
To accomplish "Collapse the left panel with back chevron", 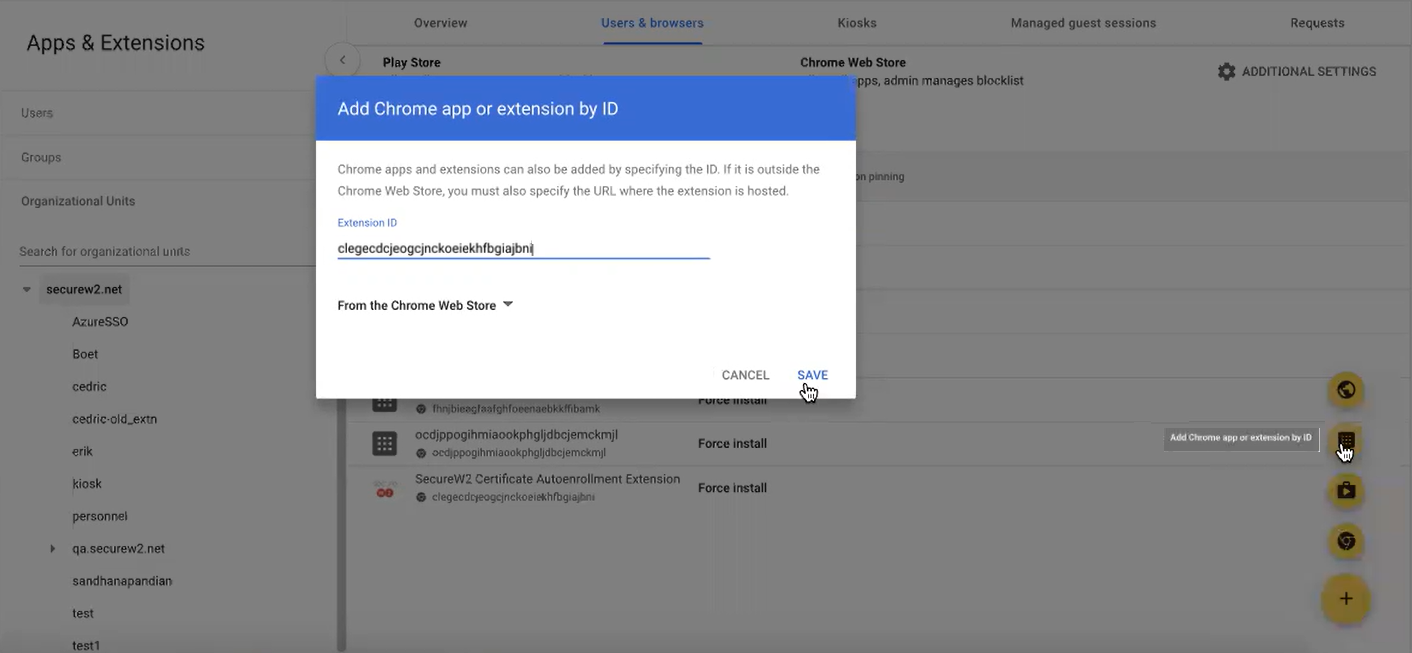I will point(342,60).
